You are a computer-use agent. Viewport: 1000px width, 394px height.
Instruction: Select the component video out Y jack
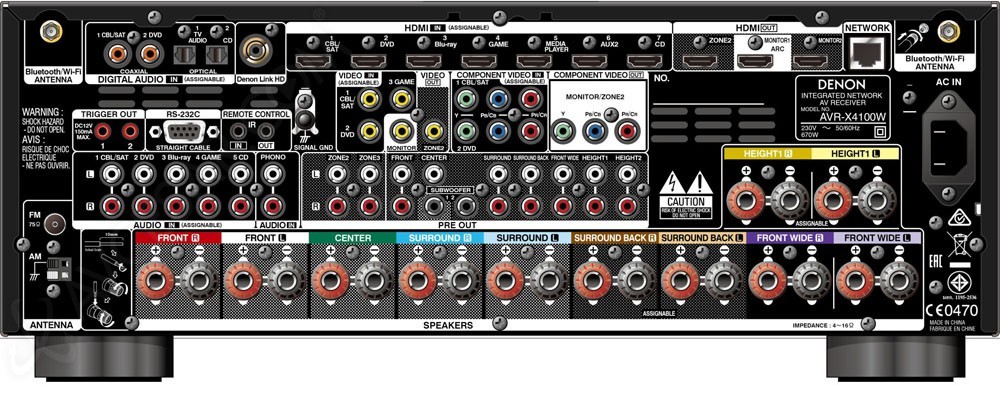tap(562, 132)
